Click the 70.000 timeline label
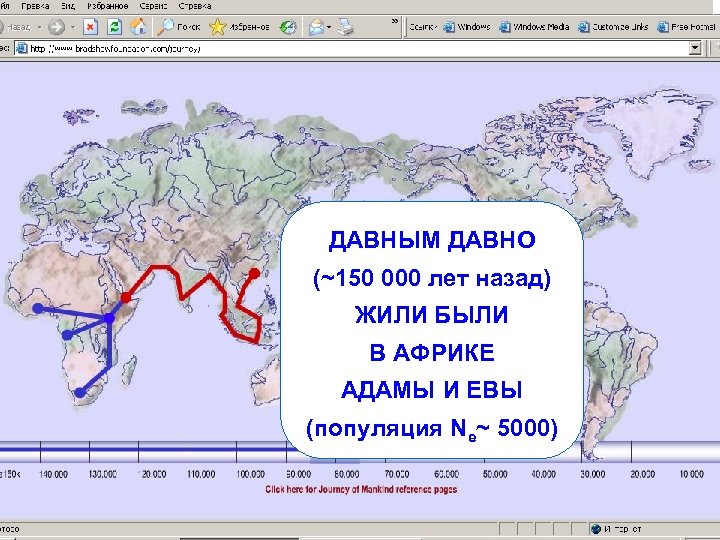 397,474
